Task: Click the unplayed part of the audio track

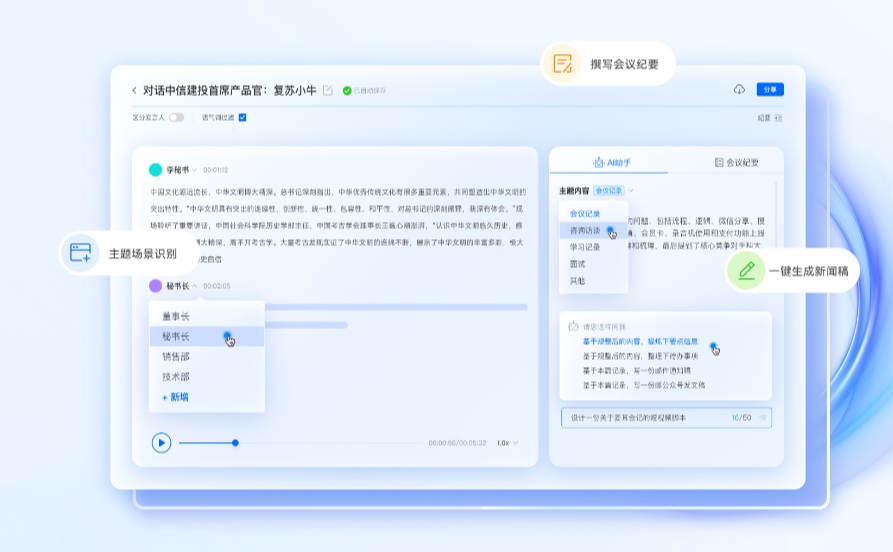Action: tap(330, 443)
